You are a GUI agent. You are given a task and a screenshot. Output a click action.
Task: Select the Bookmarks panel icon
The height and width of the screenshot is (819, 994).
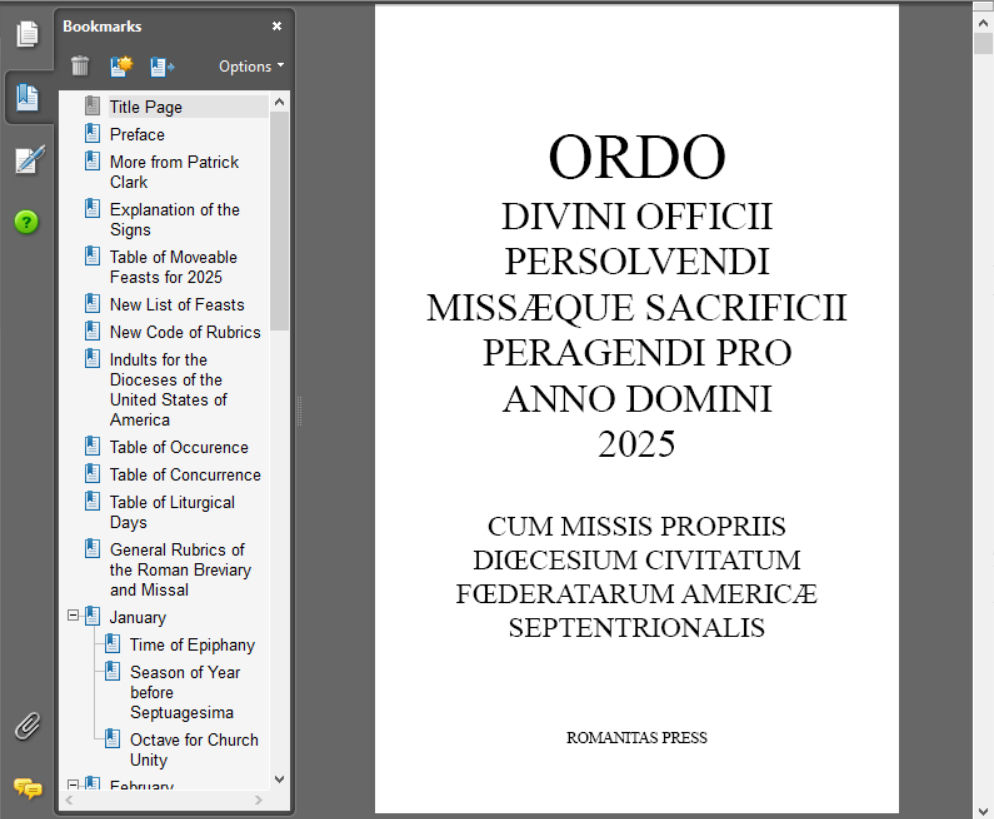(x=28, y=96)
